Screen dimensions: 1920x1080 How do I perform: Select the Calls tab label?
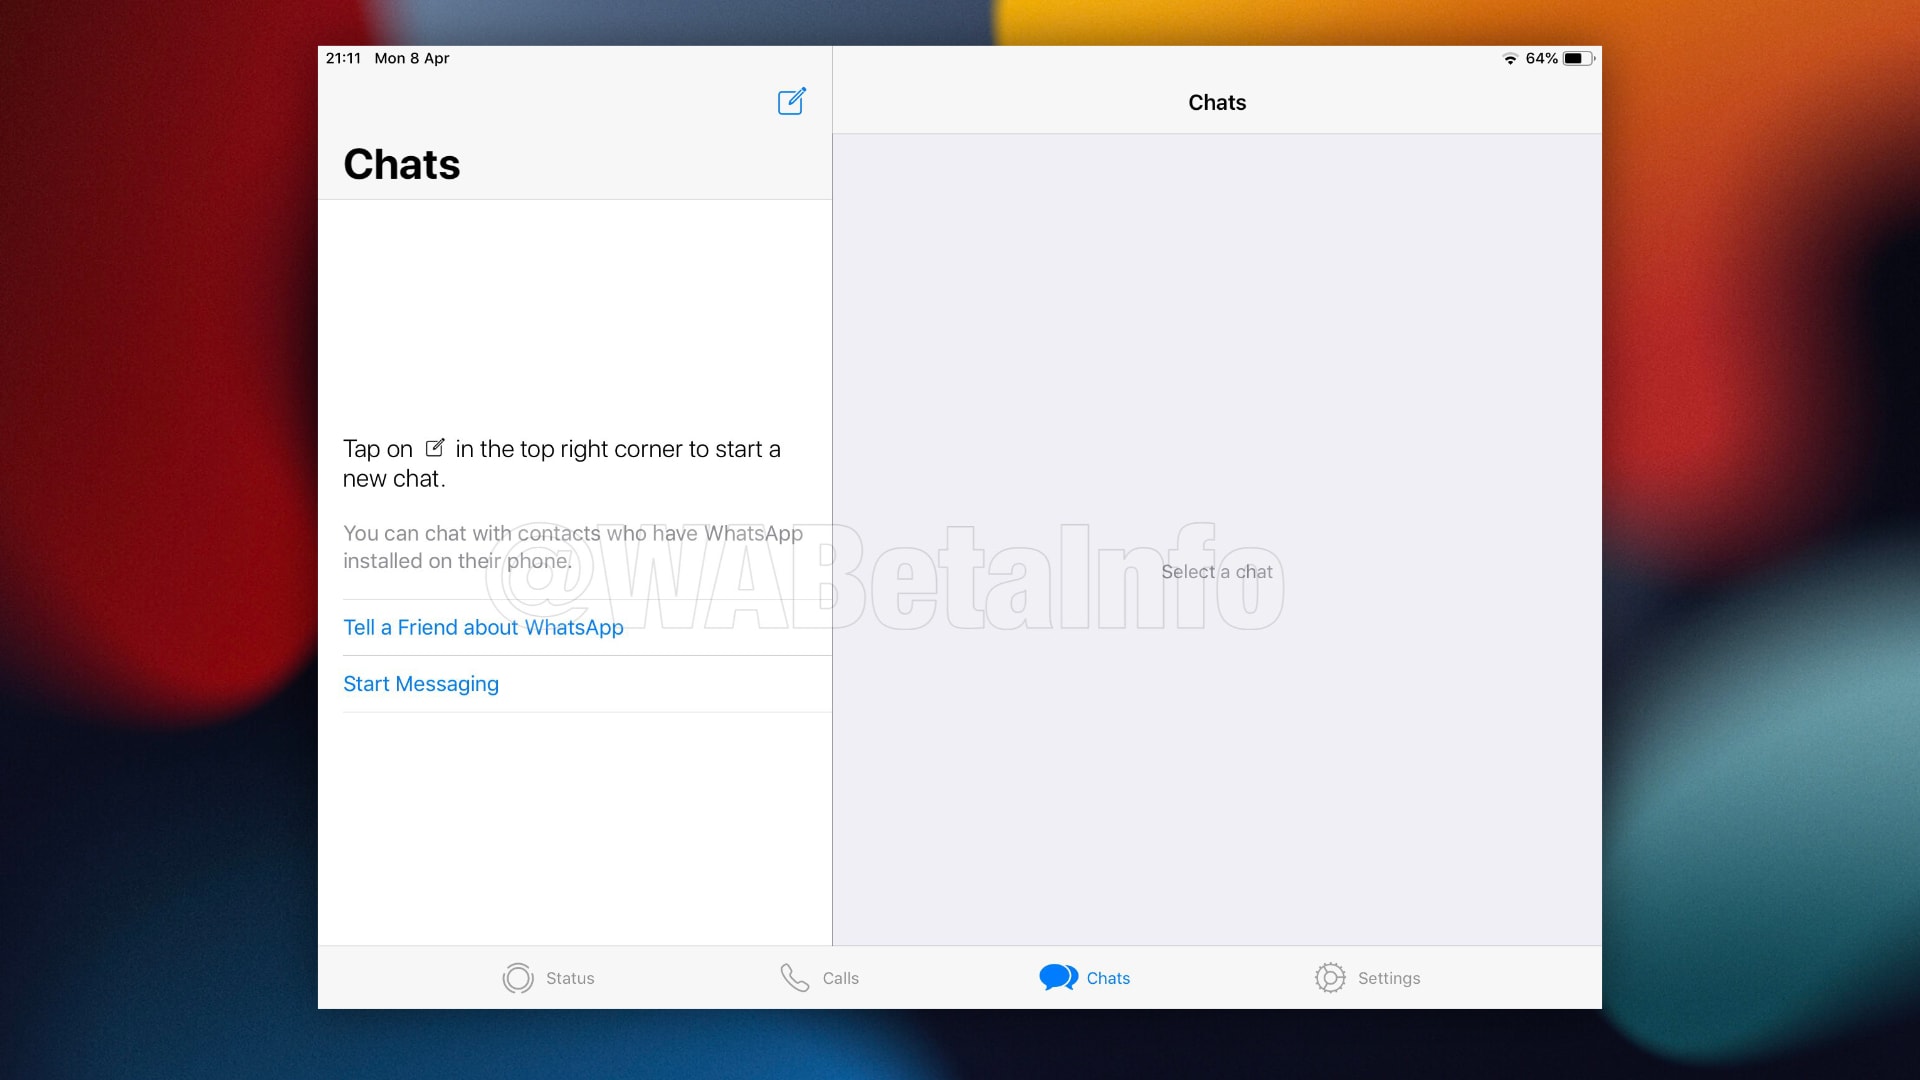click(840, 978)
